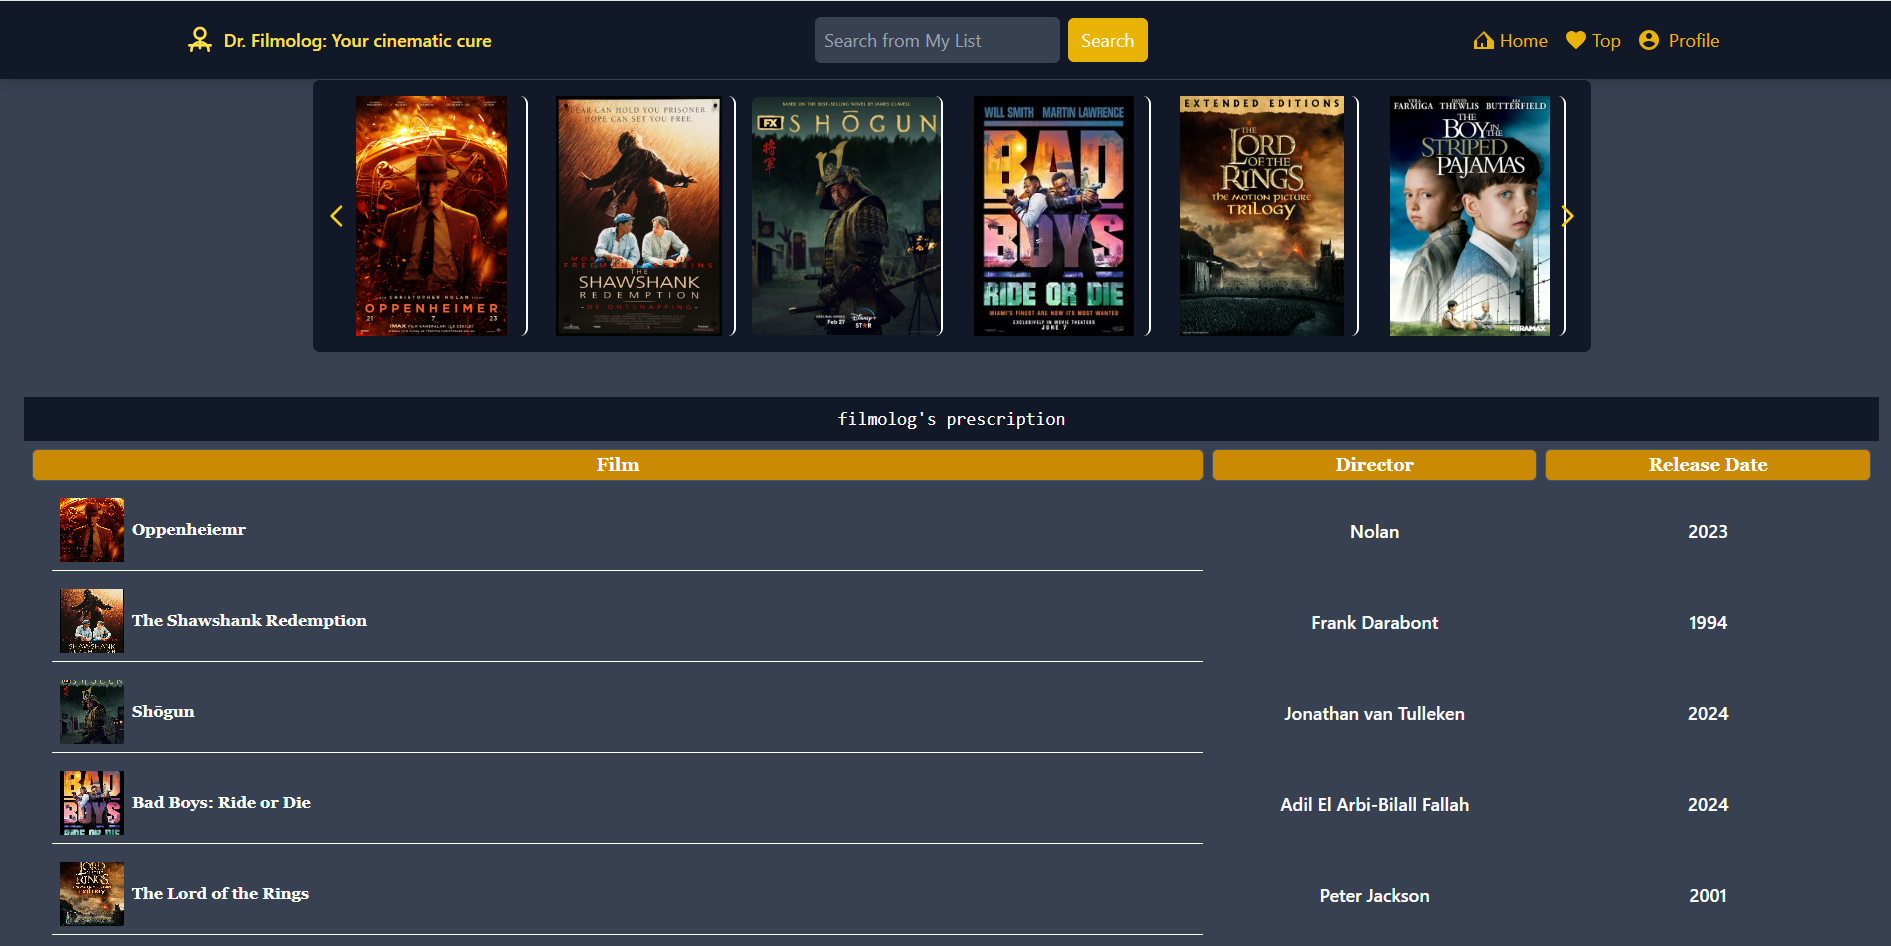The width and height of the screenshot is (1891, 946).
Task: Click the Dr. Filmolog site title
Action: [357, 41]
